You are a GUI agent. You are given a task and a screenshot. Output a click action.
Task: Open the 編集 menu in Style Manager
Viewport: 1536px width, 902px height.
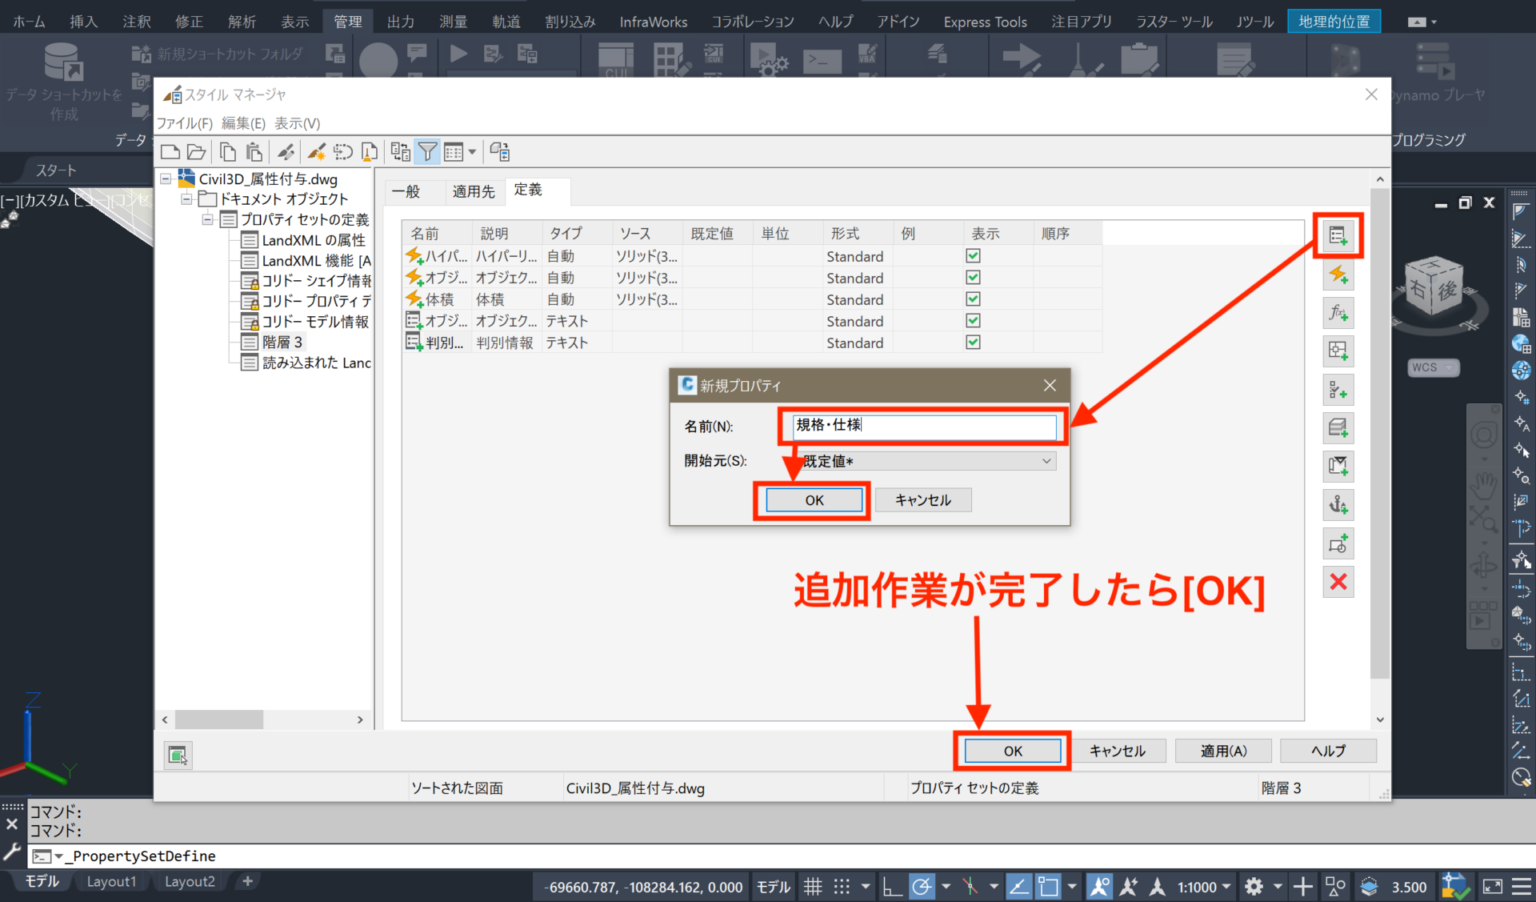pyautogui.click(x=243, y=123)
